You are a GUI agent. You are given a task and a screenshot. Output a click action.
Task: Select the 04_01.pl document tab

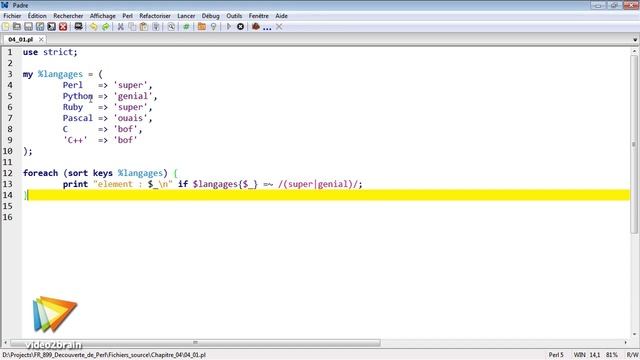[x=20, y=40]
